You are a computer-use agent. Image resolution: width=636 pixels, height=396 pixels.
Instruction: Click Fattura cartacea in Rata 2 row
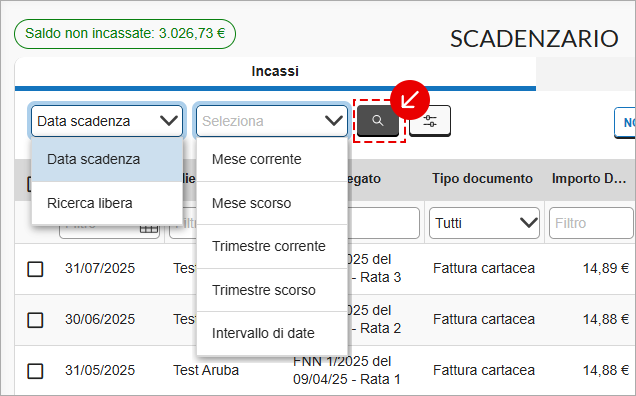[x=484, y=319]
